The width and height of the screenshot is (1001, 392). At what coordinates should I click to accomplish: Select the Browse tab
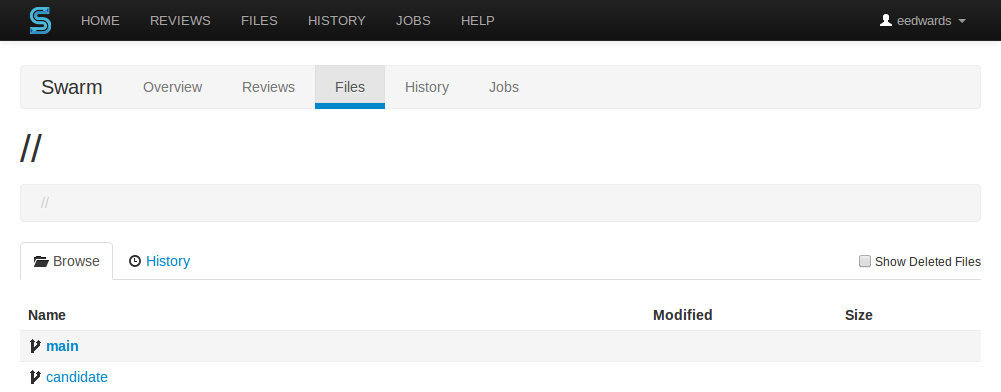(x=66, y=261)
